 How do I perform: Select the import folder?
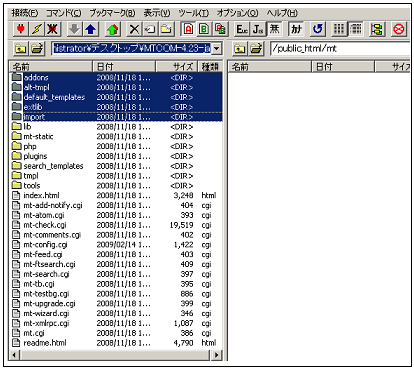(x=116, y=117)
